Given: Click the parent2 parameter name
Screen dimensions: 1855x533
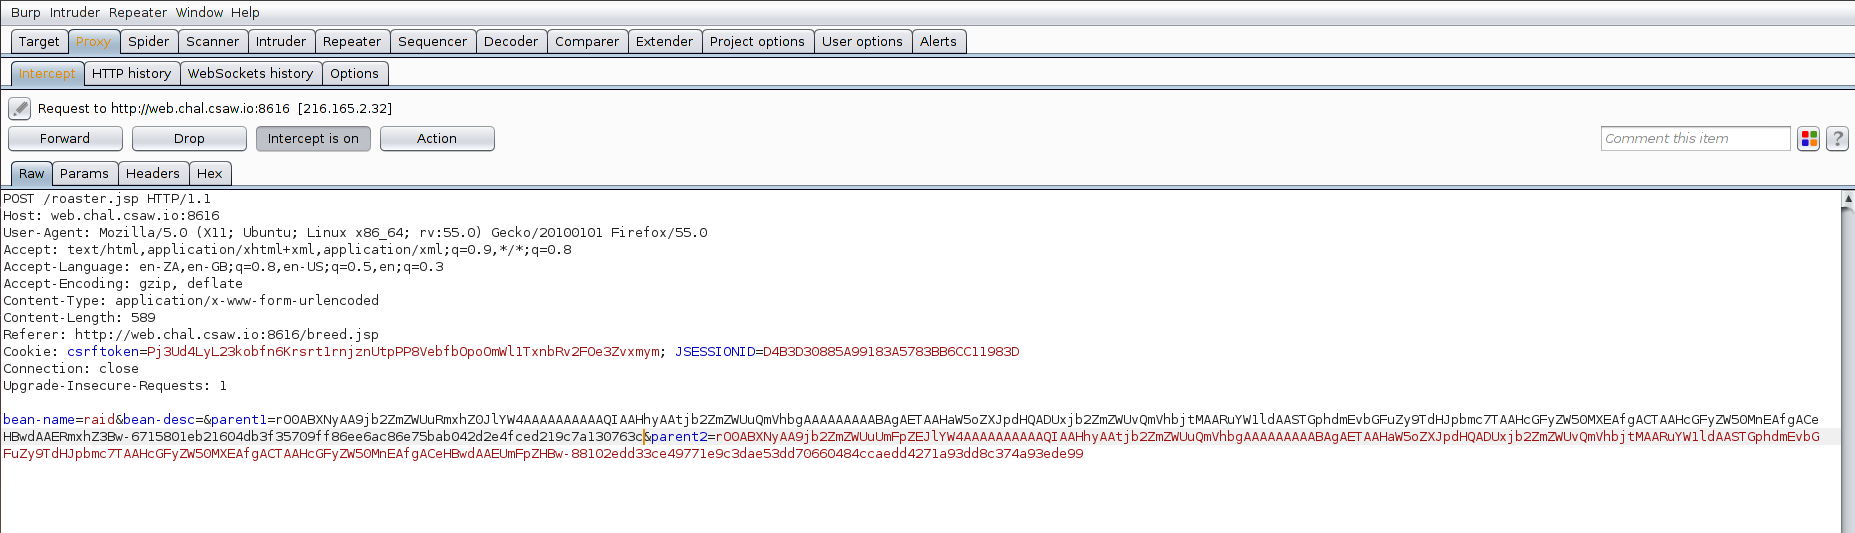Looking at the screenshot, I should 679,437.
